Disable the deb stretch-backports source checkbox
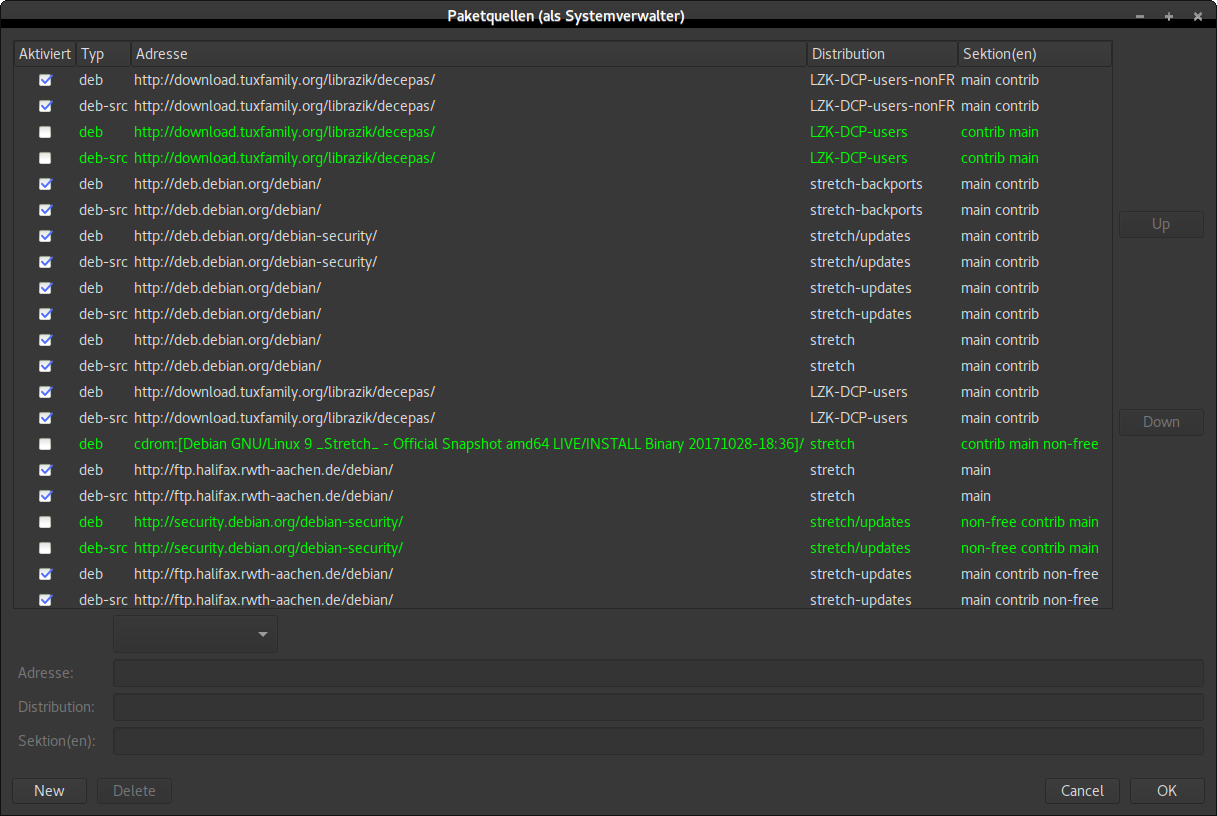This screenshot has width=1217, height=816. click(45, 184)
